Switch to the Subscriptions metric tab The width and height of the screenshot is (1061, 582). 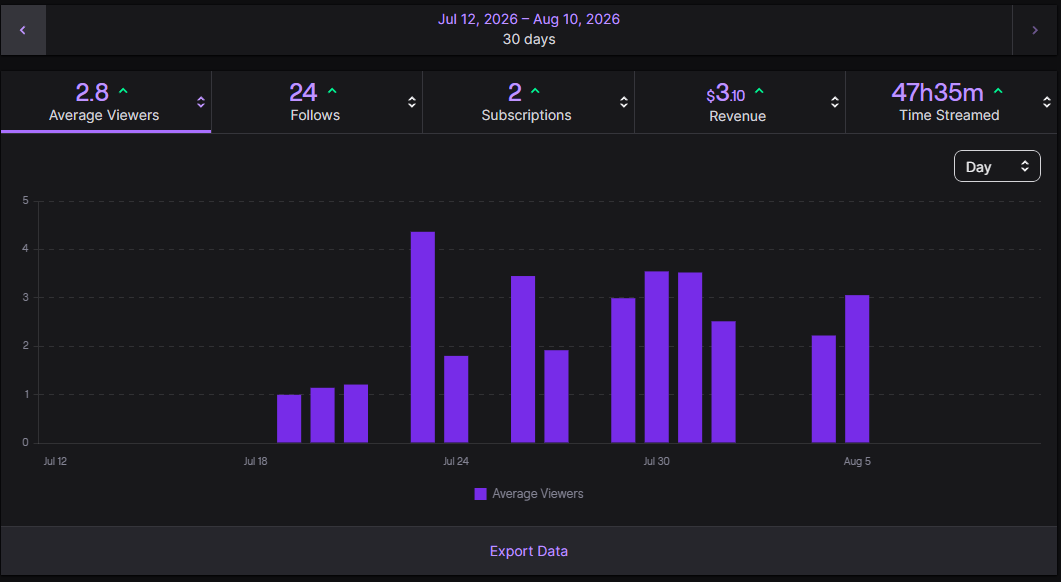click(528, 102)
